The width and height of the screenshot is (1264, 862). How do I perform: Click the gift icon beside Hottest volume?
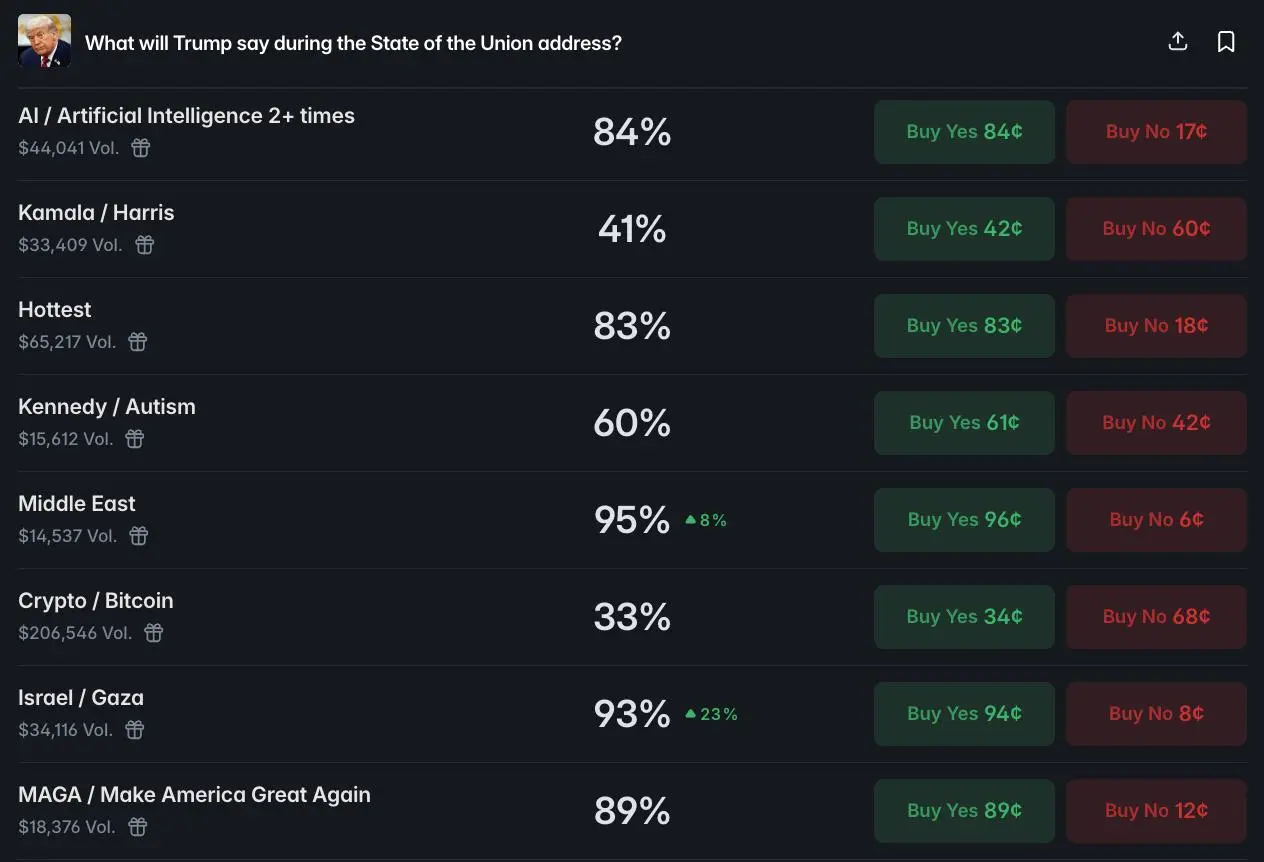[138, 342]
